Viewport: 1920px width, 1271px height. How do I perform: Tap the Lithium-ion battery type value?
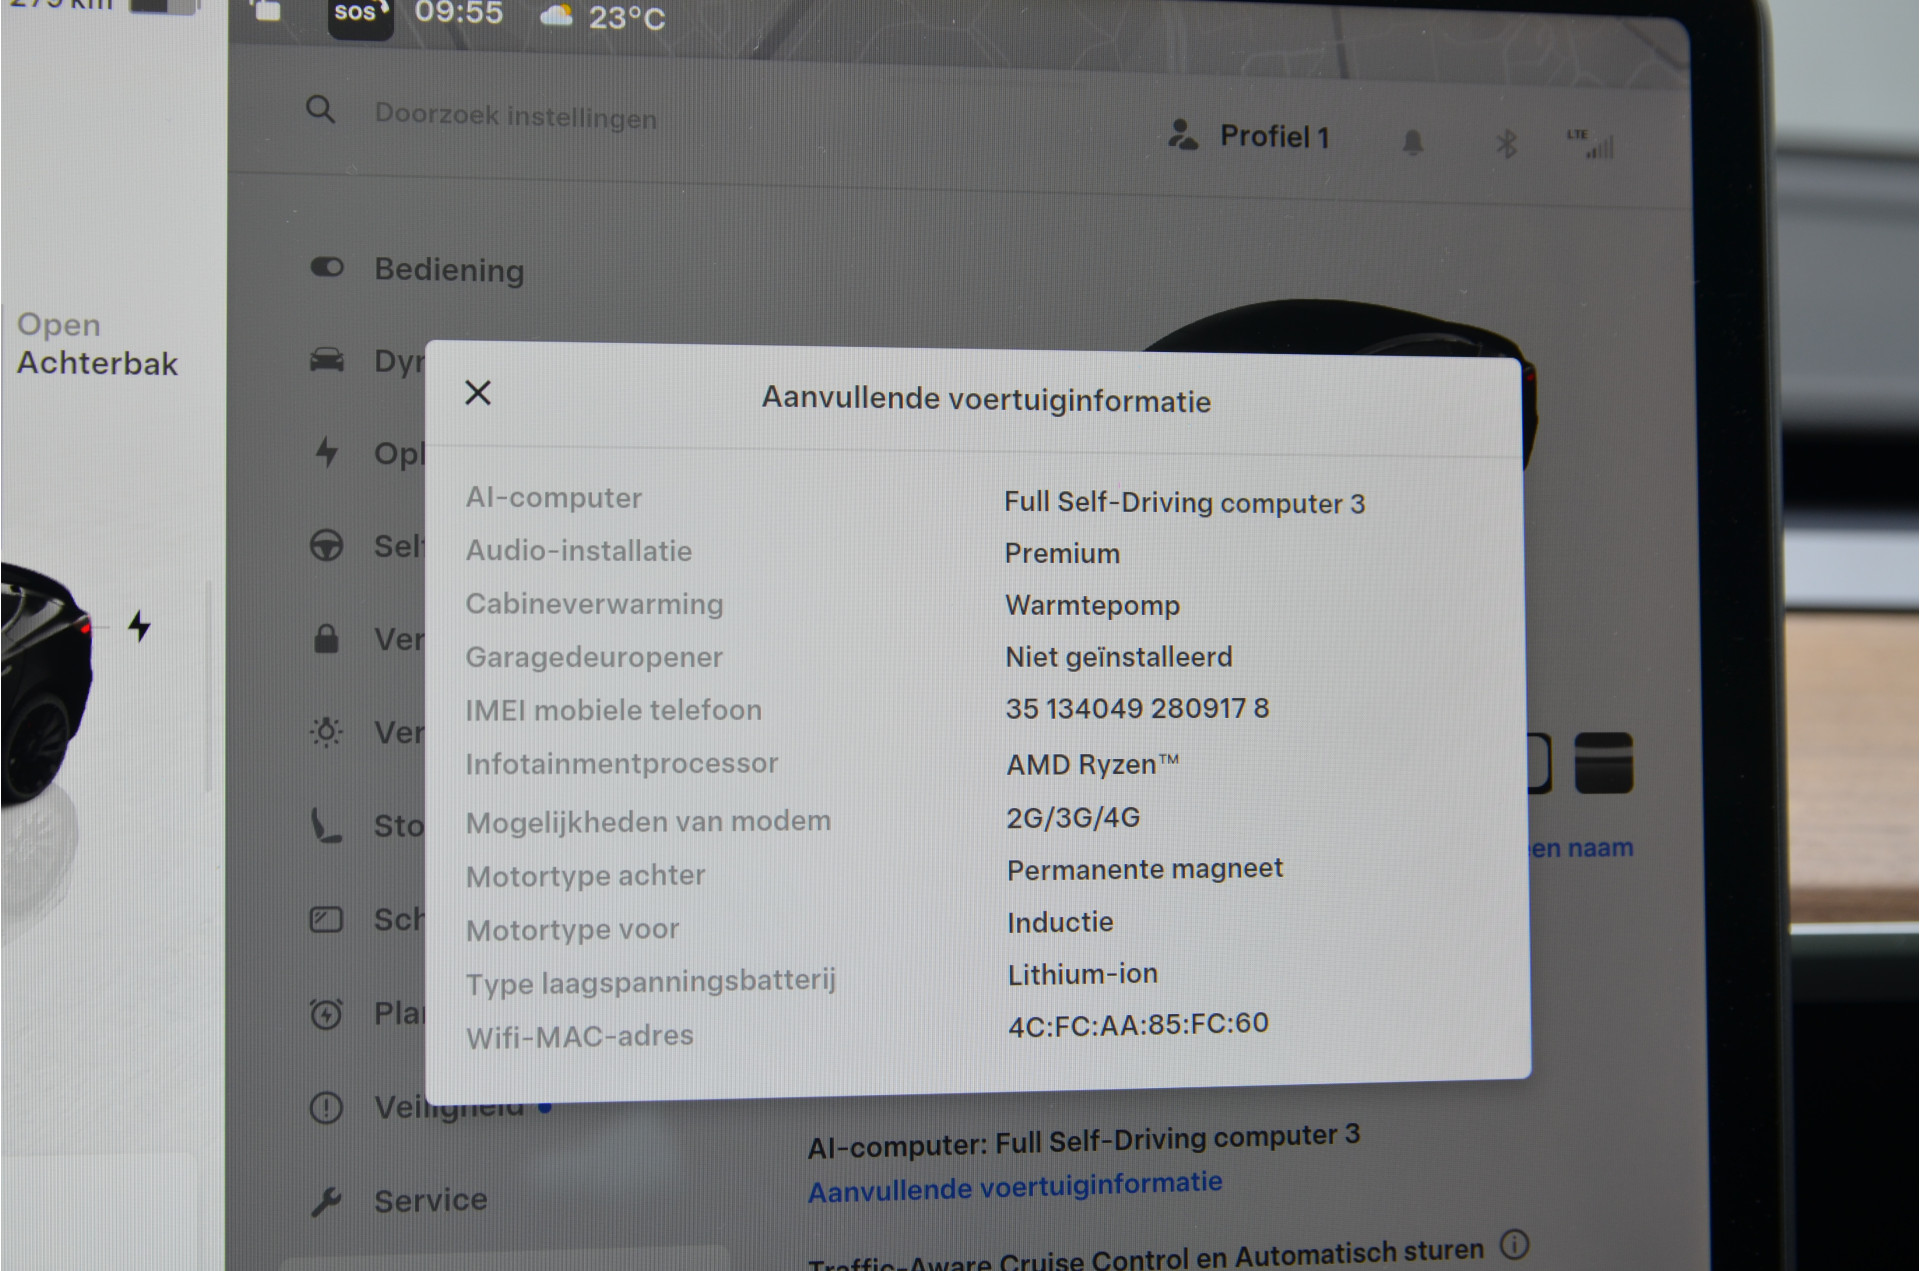pos(1082,974)
